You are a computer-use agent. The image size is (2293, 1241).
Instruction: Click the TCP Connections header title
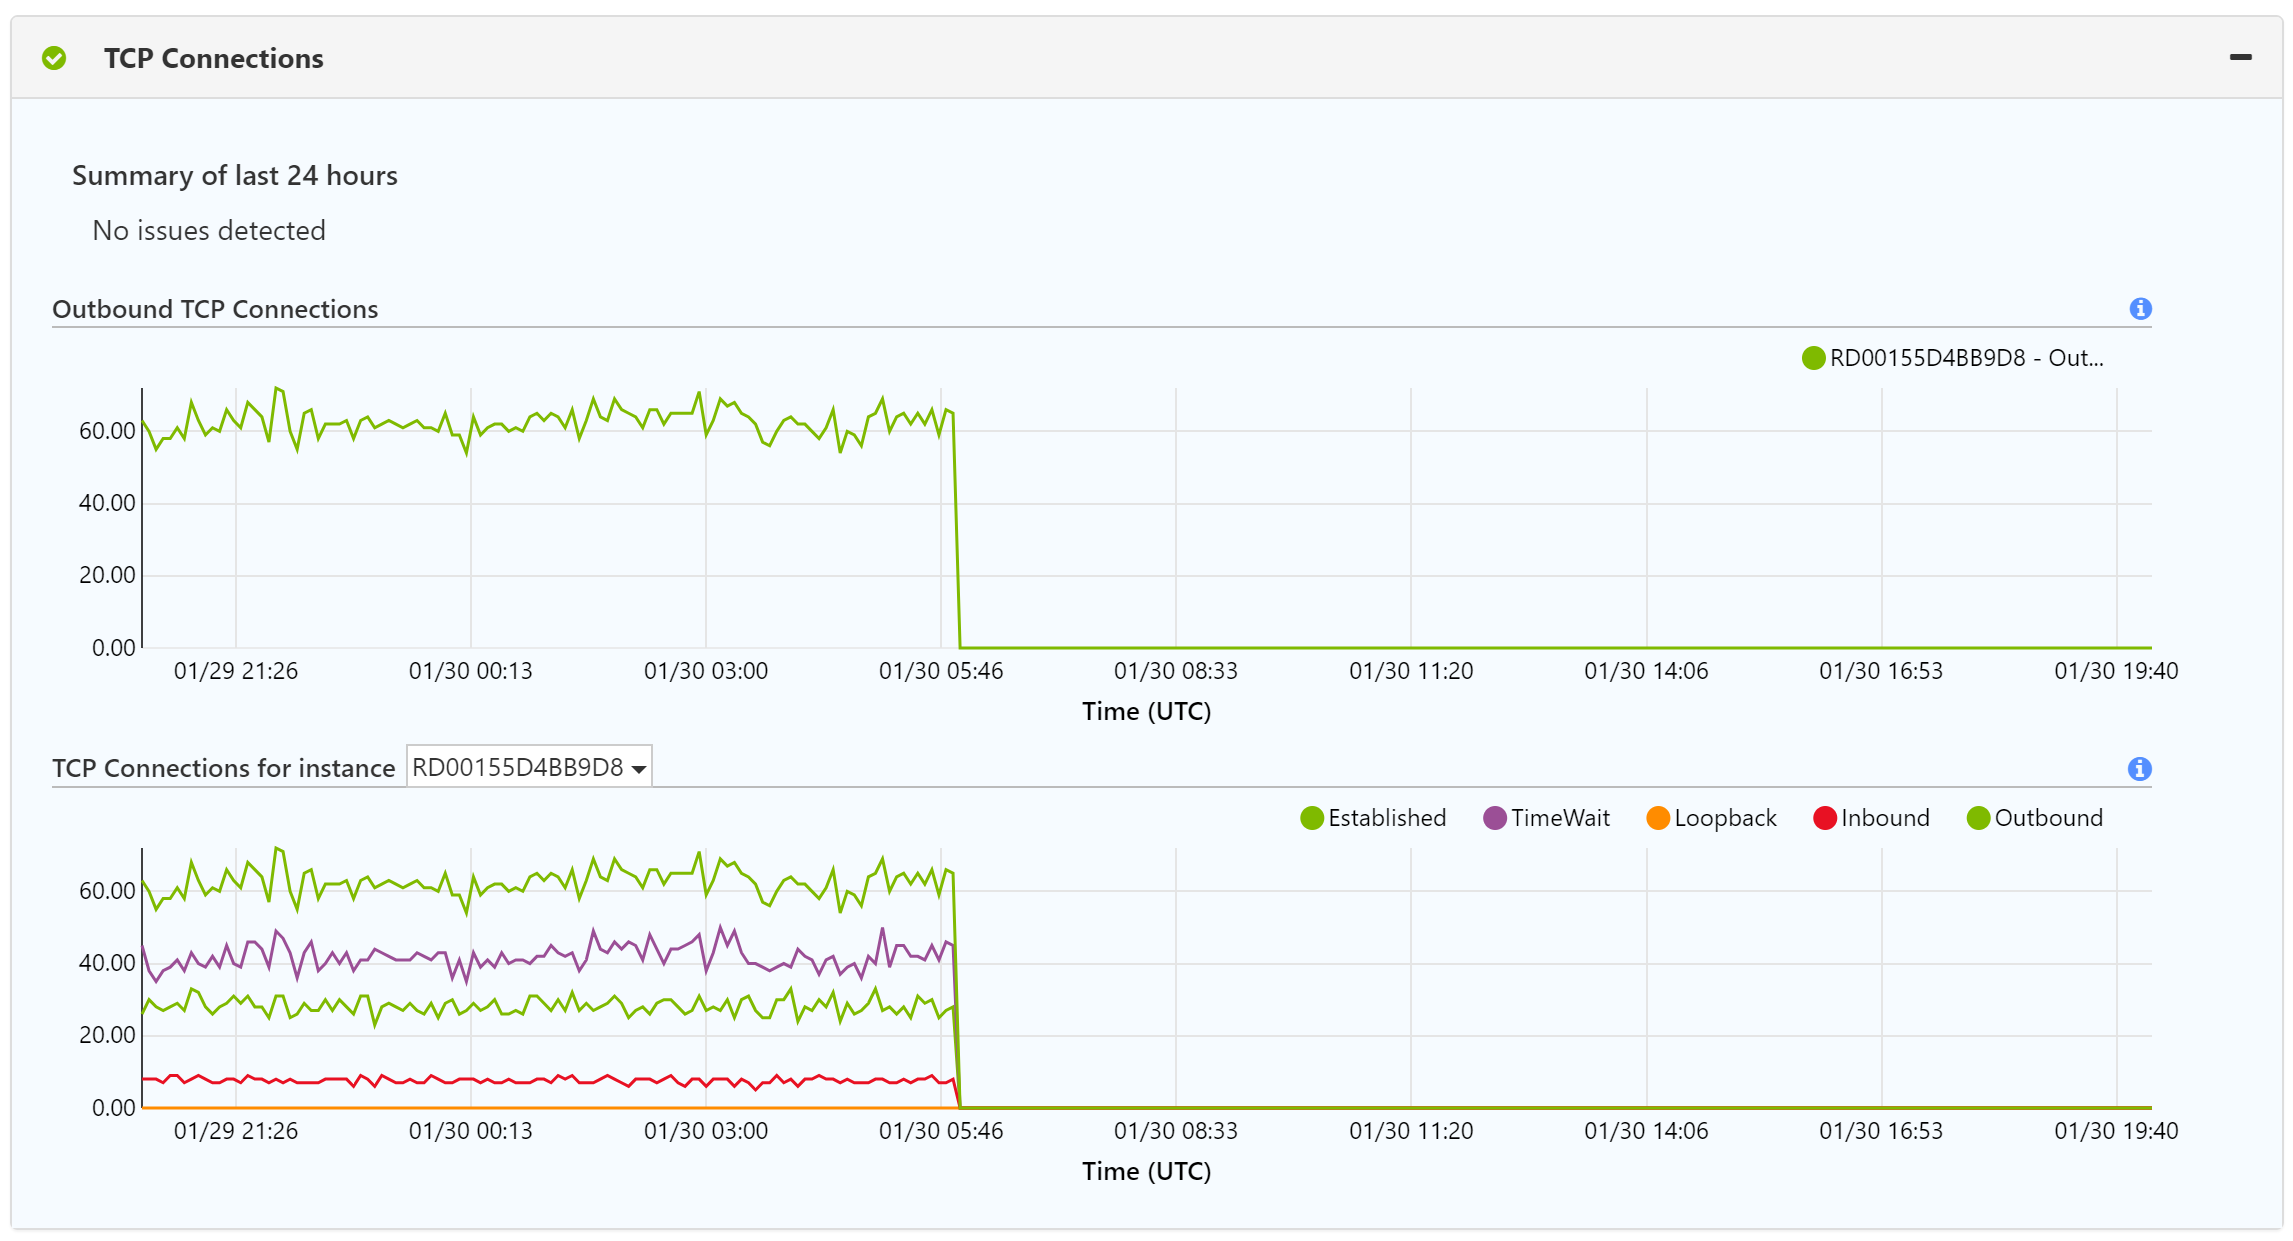pos(213,58)
